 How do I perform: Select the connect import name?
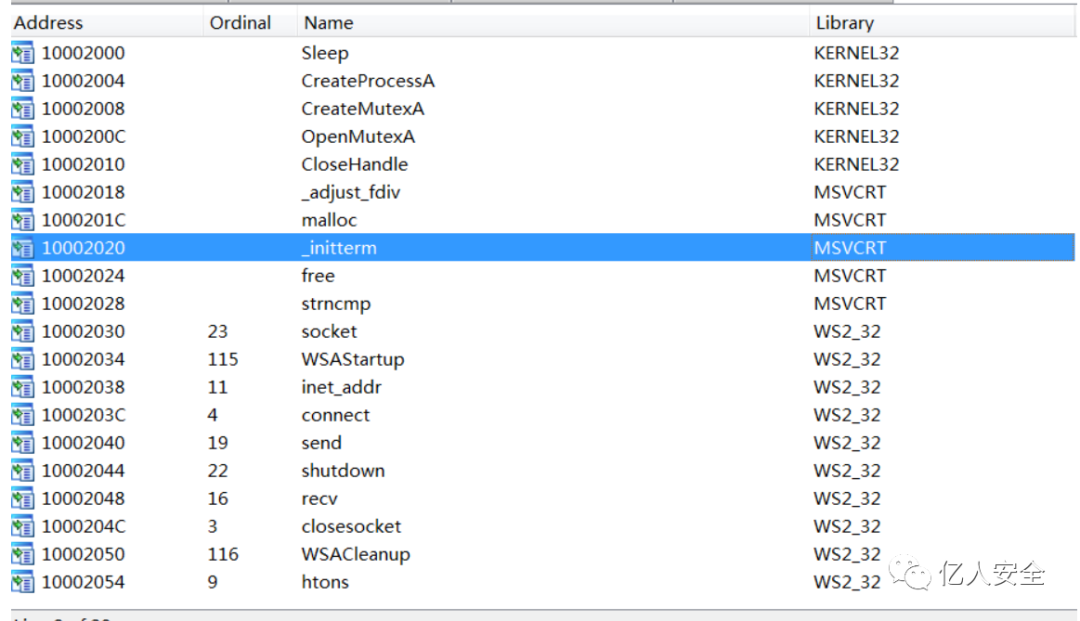tap(335, 415)
